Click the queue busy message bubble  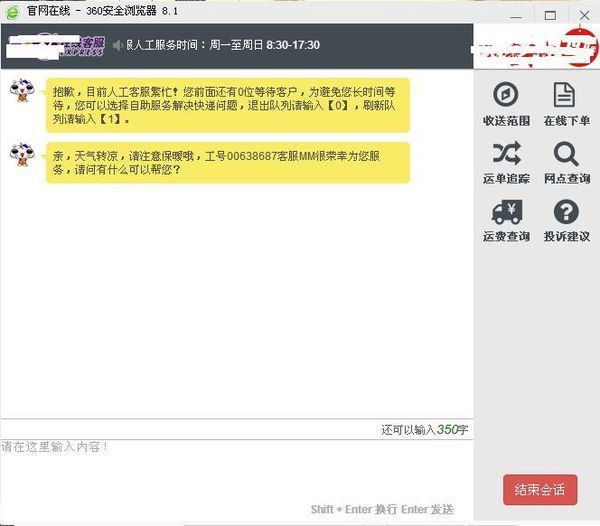228,102
